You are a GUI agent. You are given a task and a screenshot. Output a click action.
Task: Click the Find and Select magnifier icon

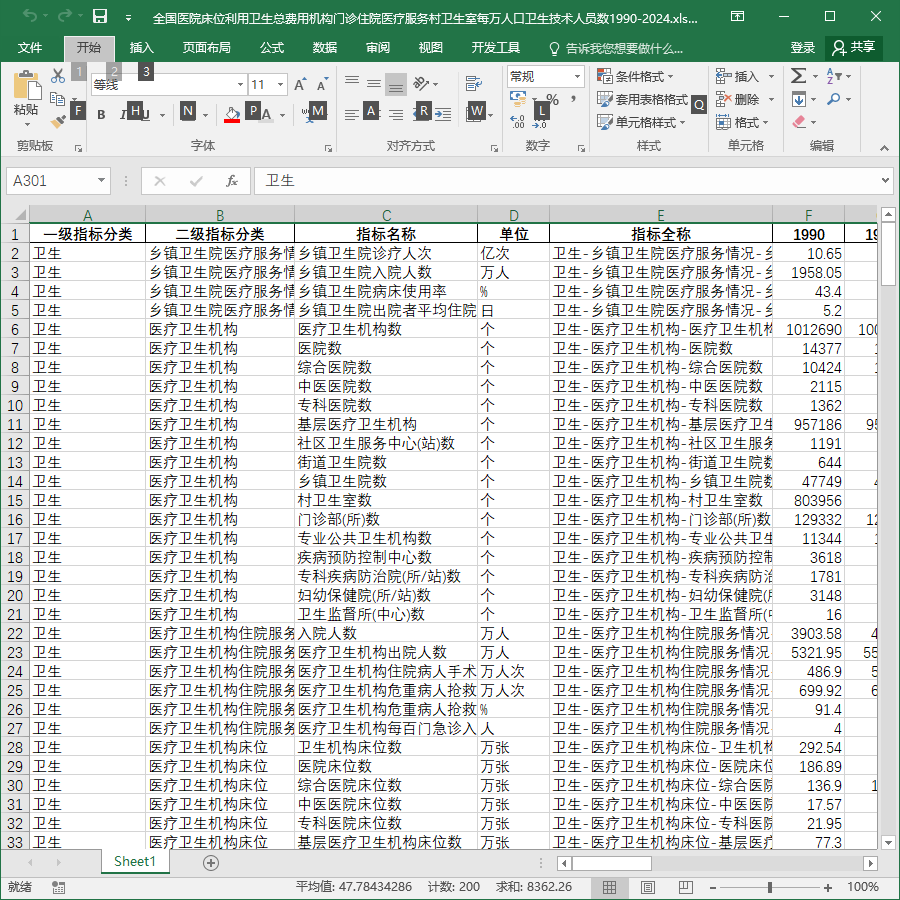833,99
